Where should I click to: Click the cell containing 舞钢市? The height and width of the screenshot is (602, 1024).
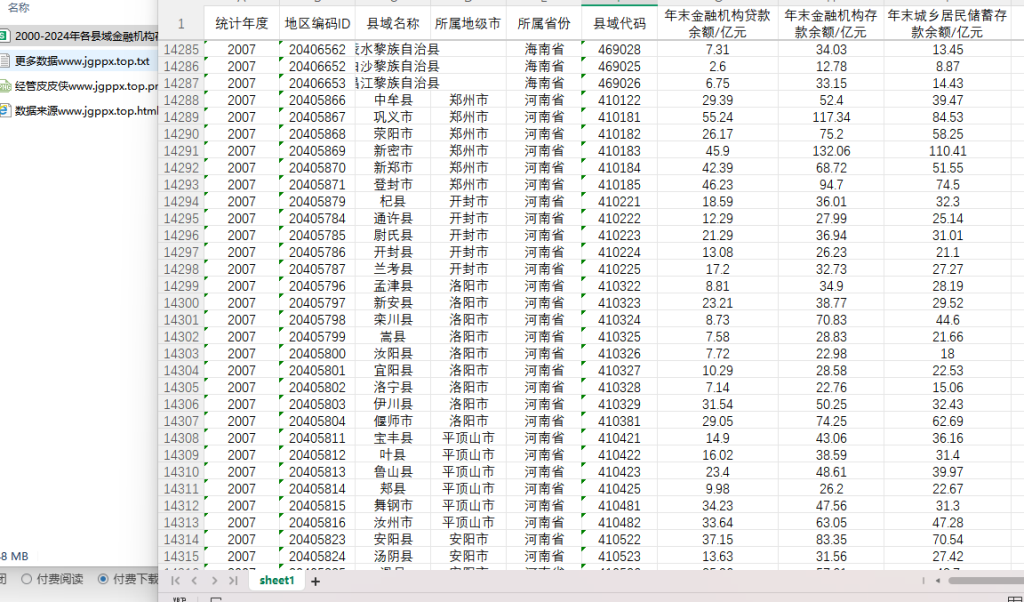(x=393, y=505)
